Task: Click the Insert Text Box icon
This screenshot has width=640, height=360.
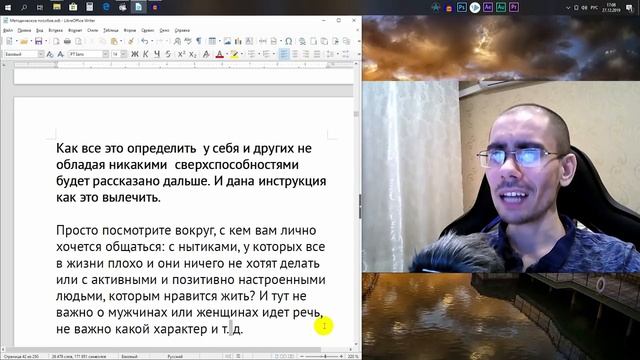Action: click(249, 41)
